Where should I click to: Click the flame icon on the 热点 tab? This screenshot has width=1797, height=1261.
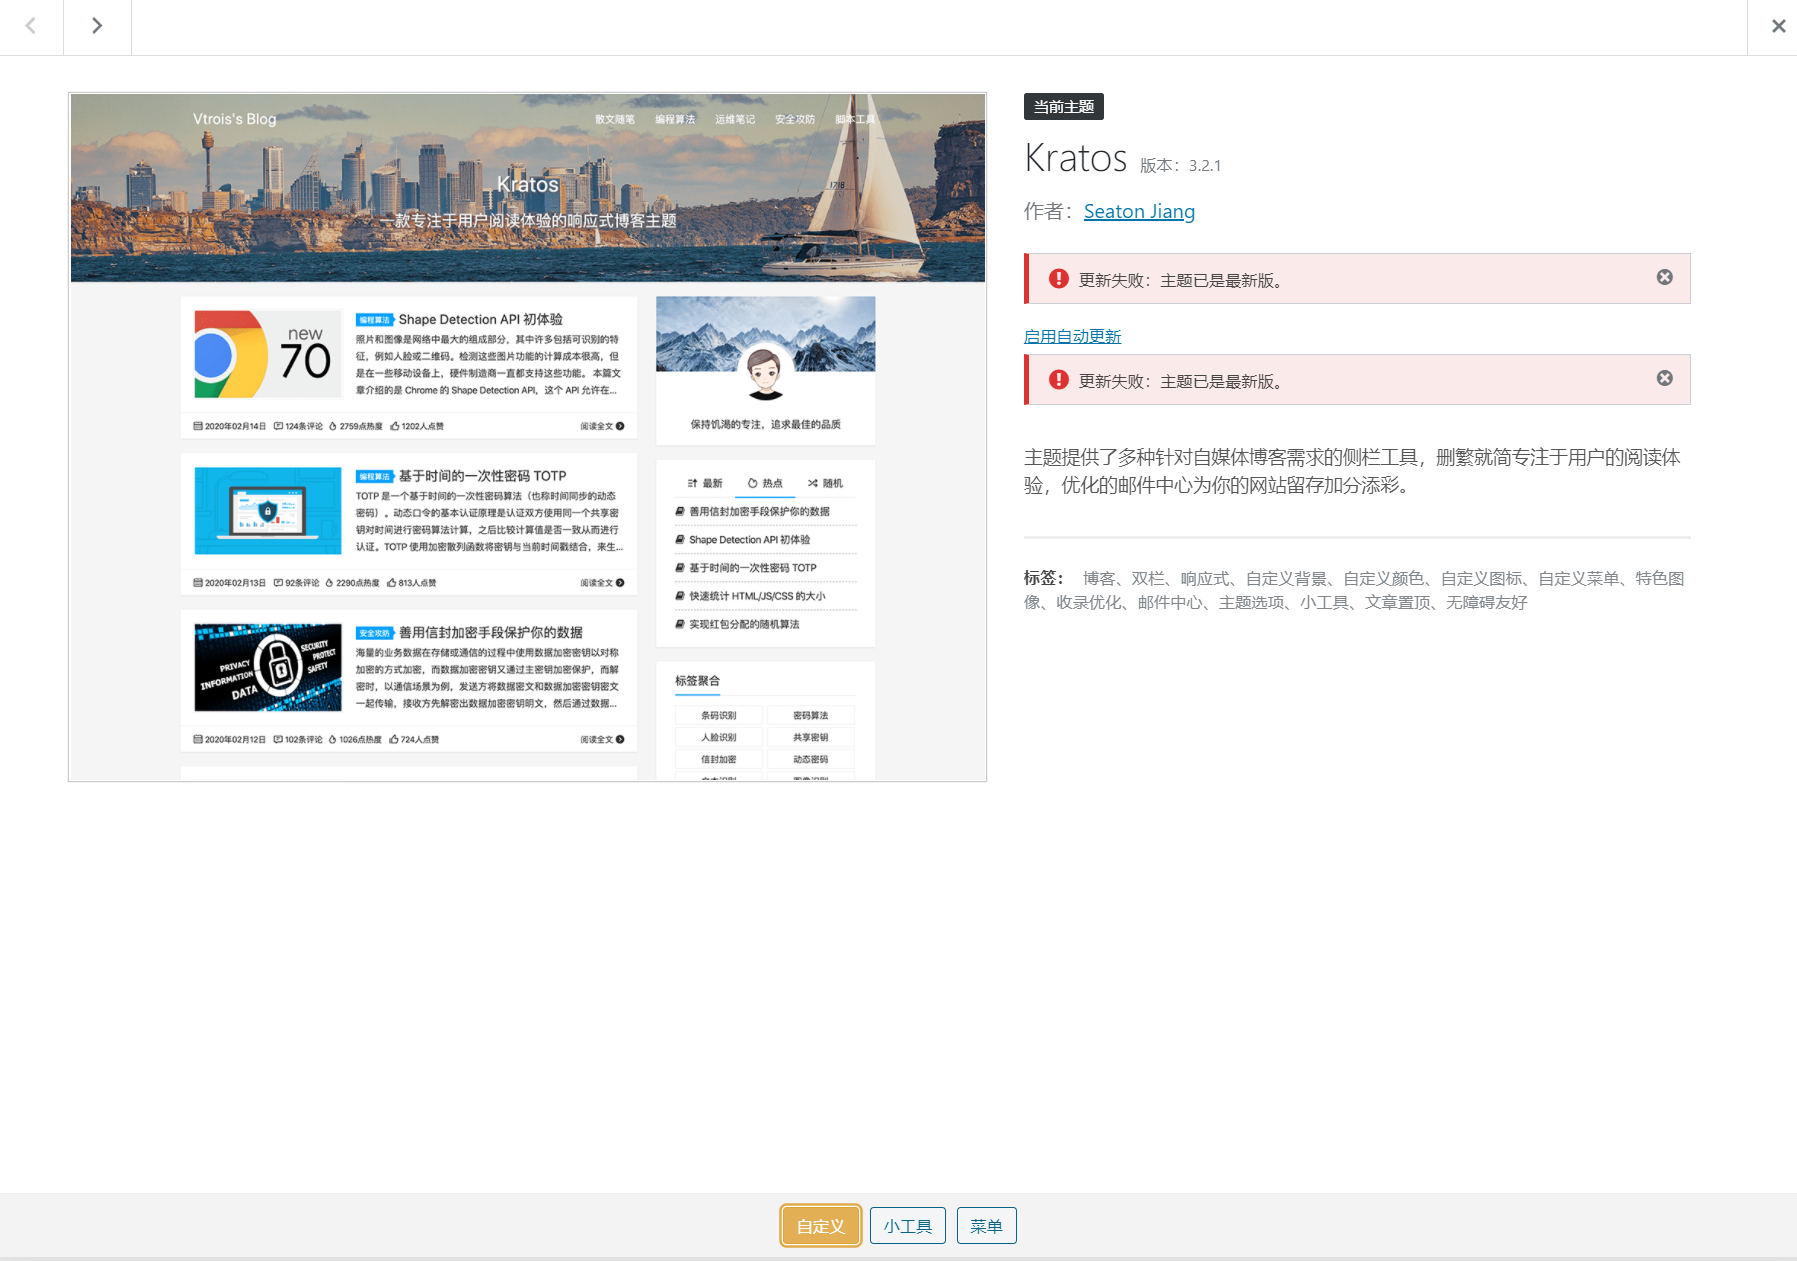click(x=752, y=483)
